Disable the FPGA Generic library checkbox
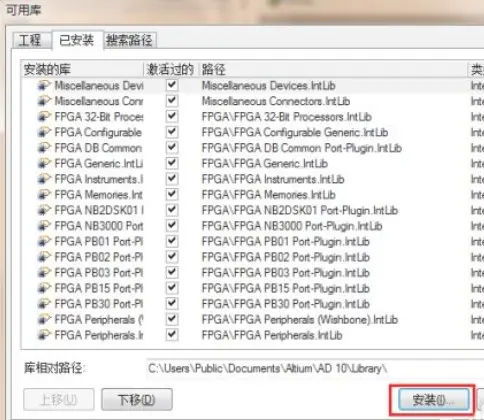The width and height of the screenshot is (484, 420). pyautogui.click(x=172, y=163)
